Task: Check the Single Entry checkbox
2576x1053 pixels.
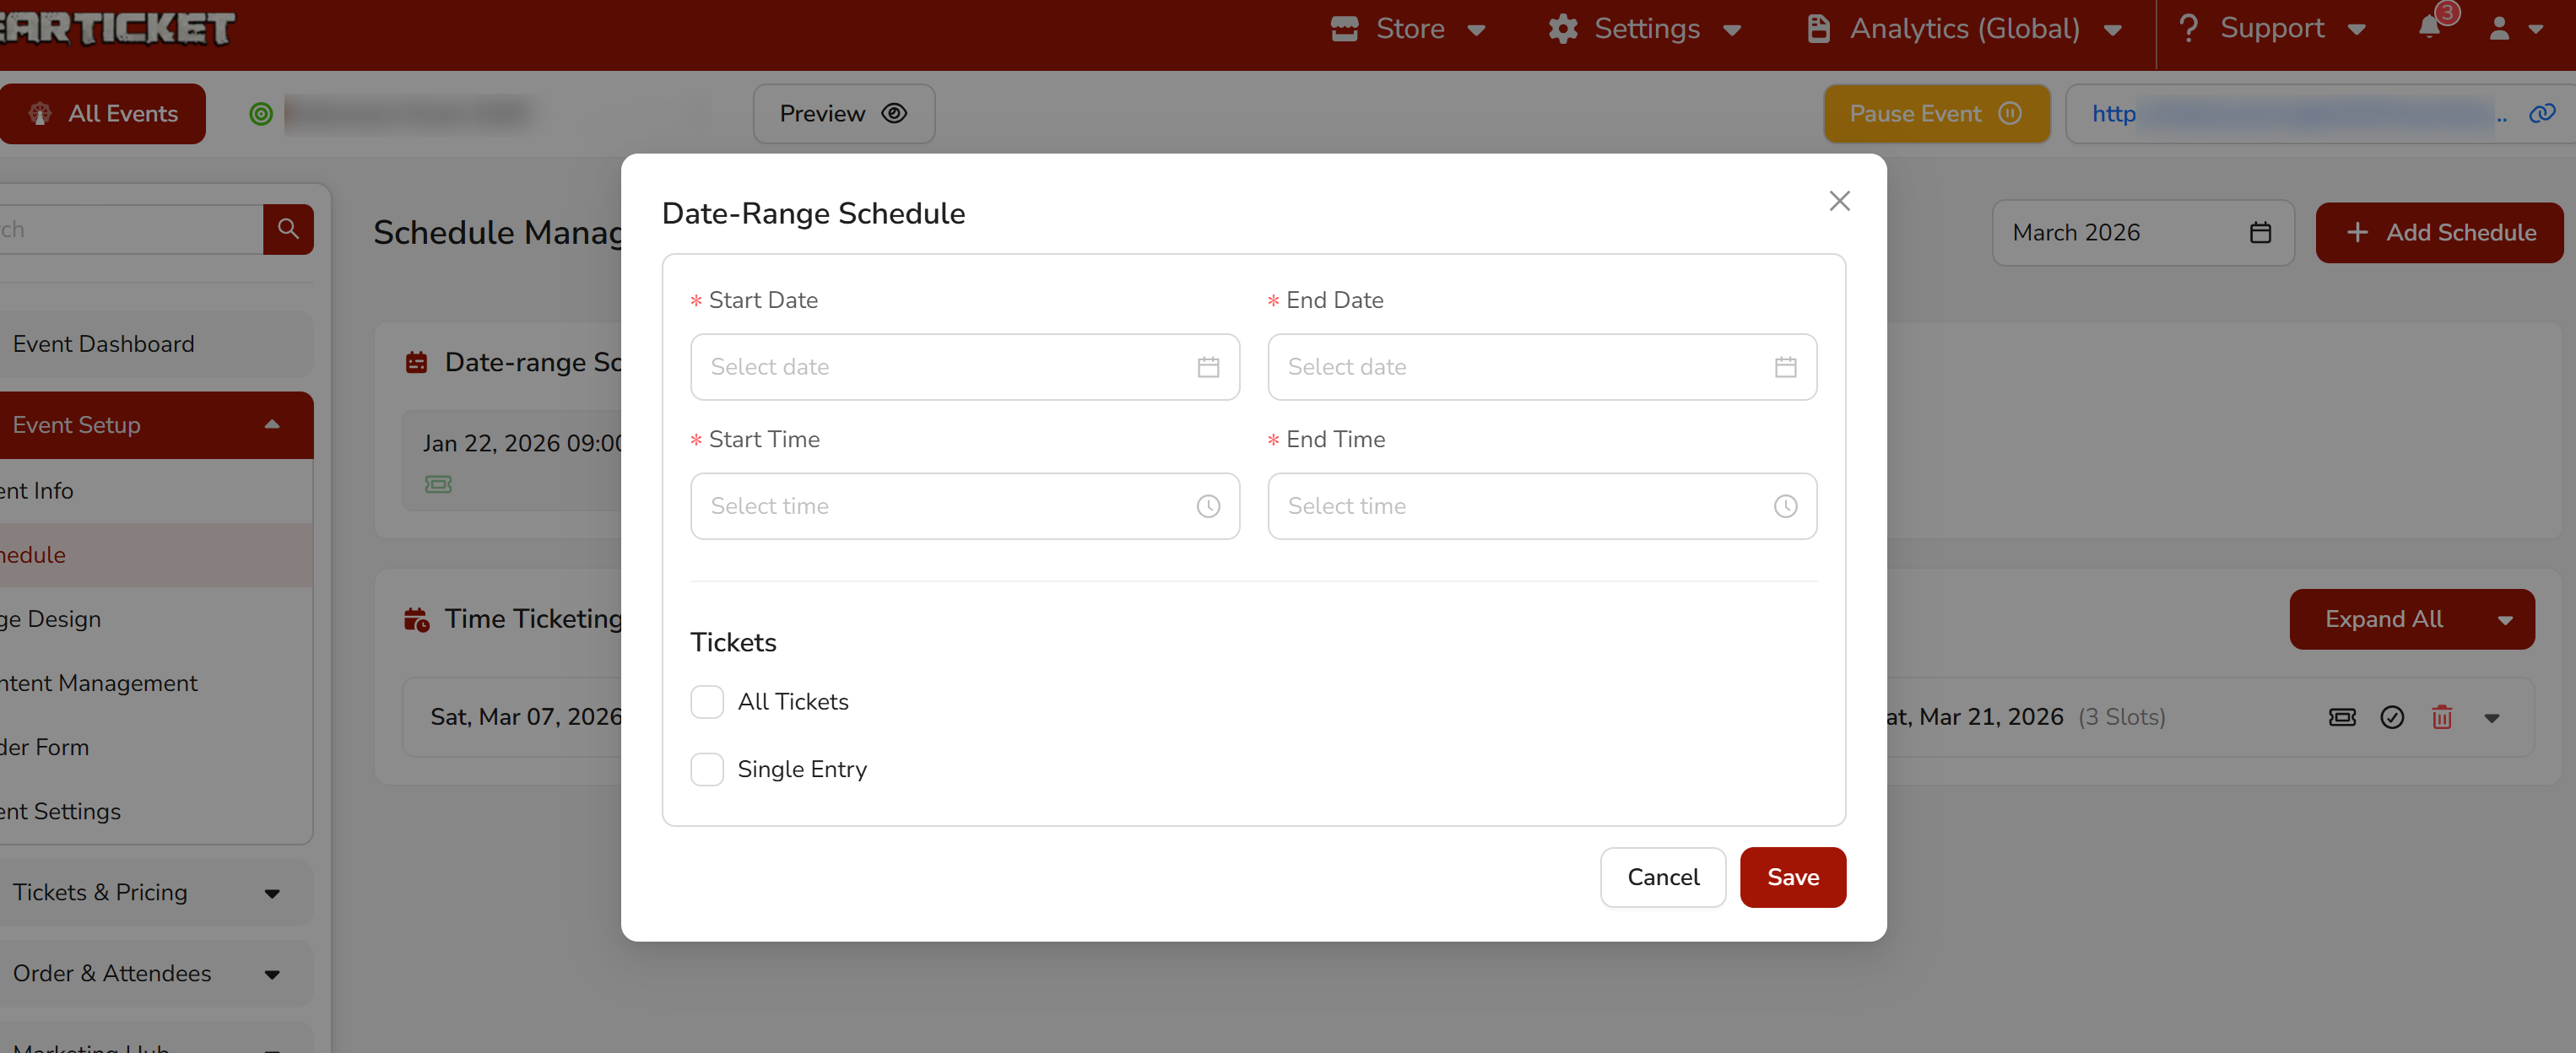Action: [707, 769]
